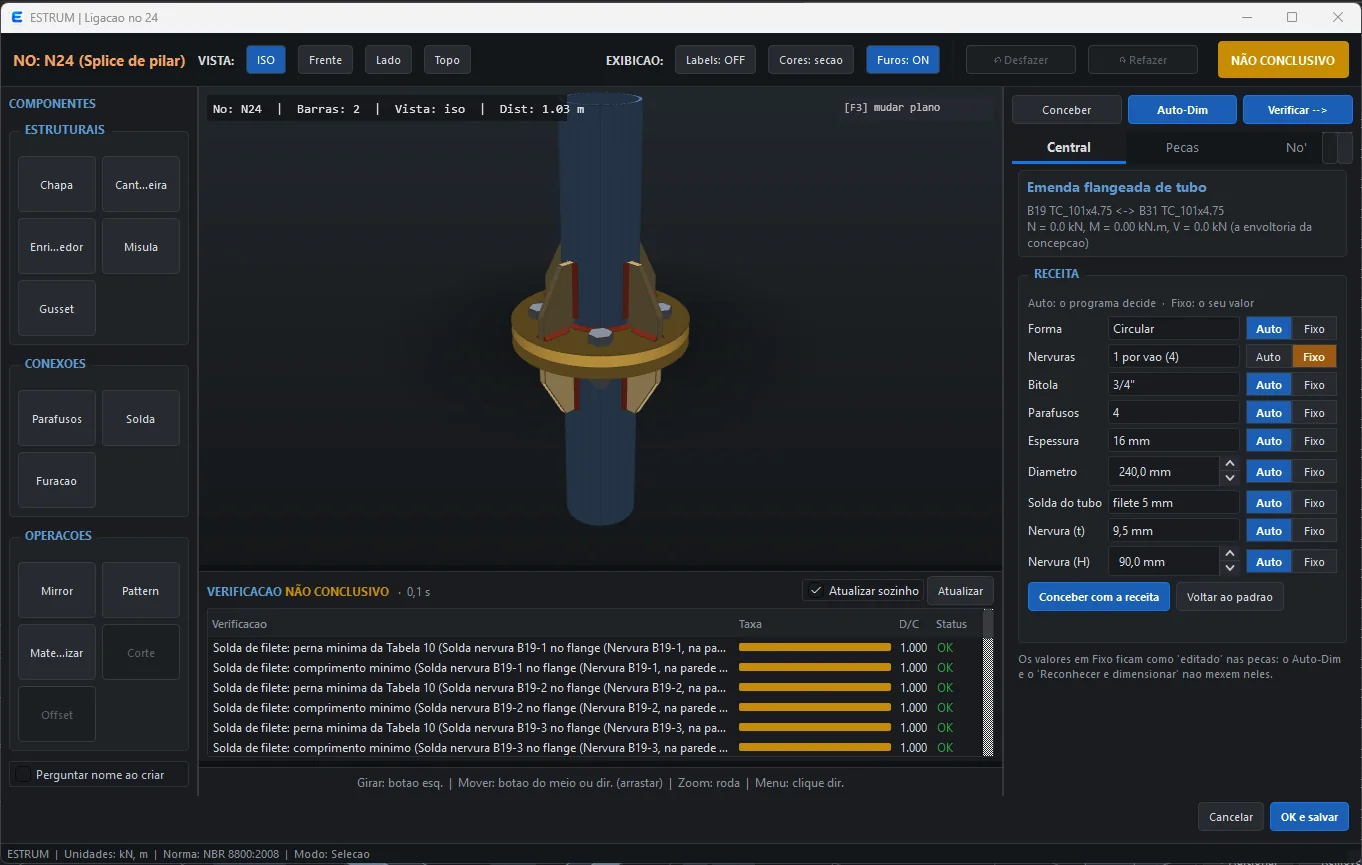Change the Cores: secao color mode
The height and width of the screenshot is (865, 1362).
tap(811, 60)
